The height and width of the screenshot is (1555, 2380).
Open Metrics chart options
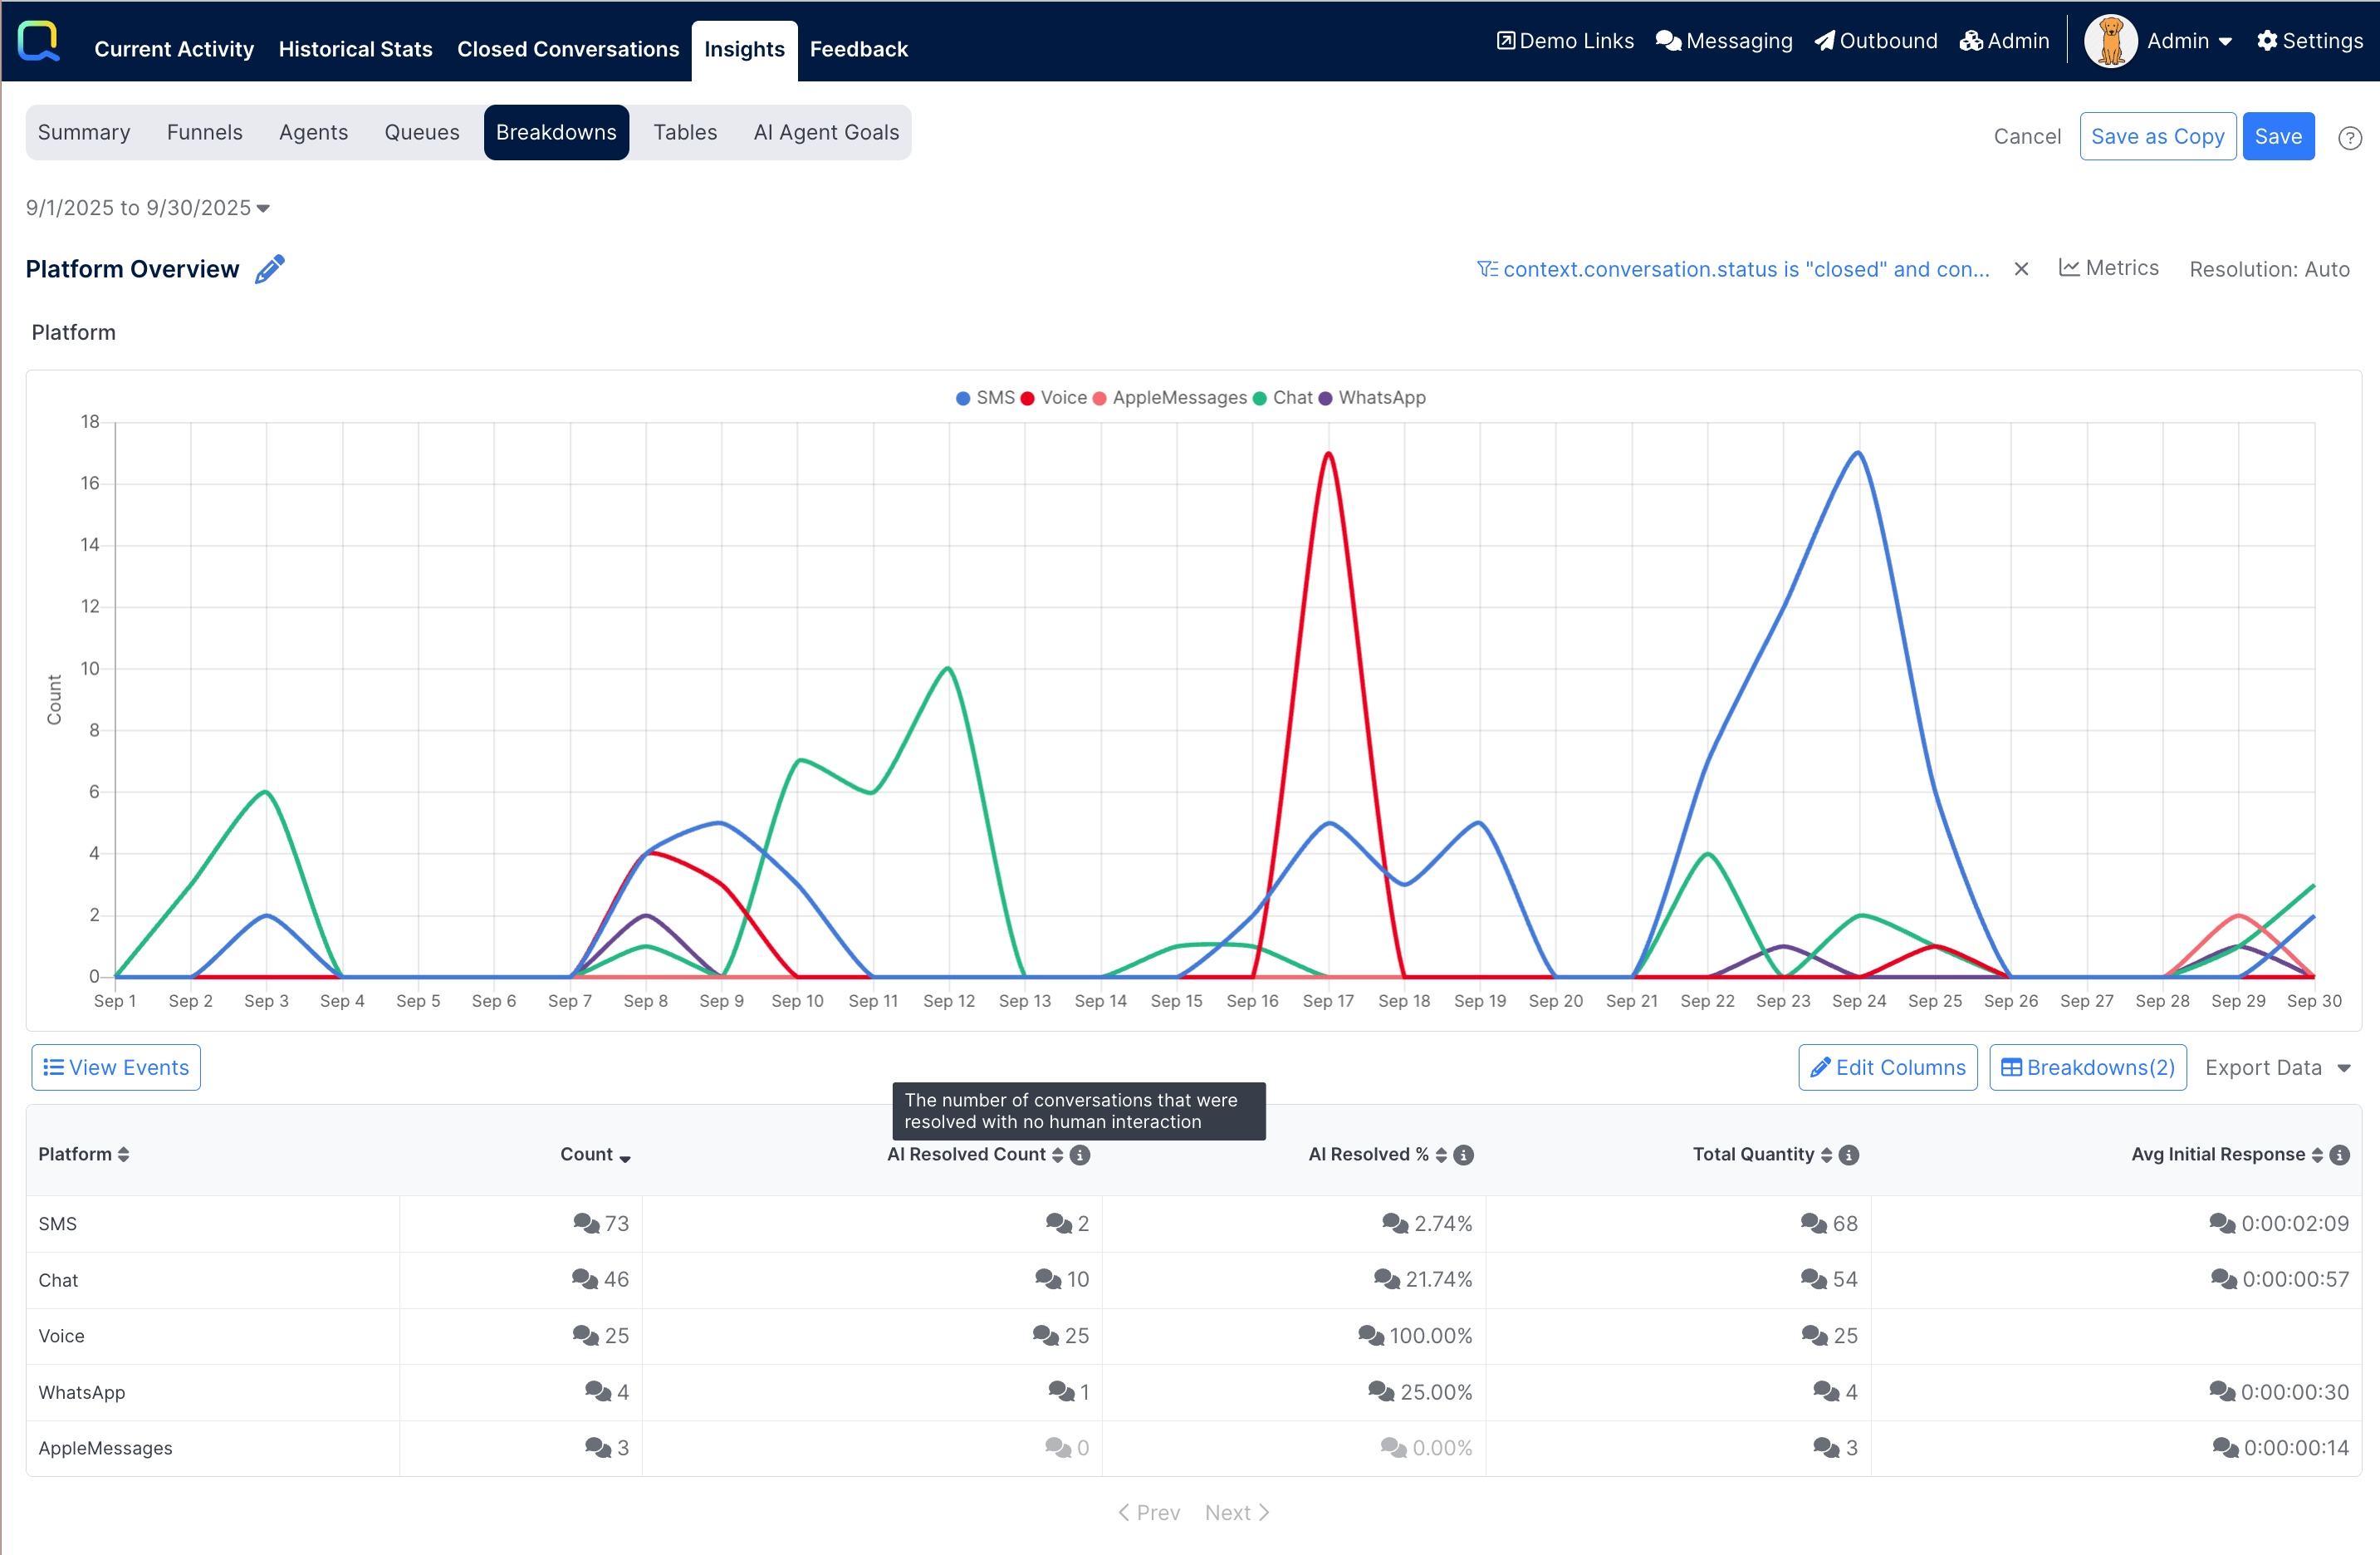pyautogui.click(x=2109, y=268)
